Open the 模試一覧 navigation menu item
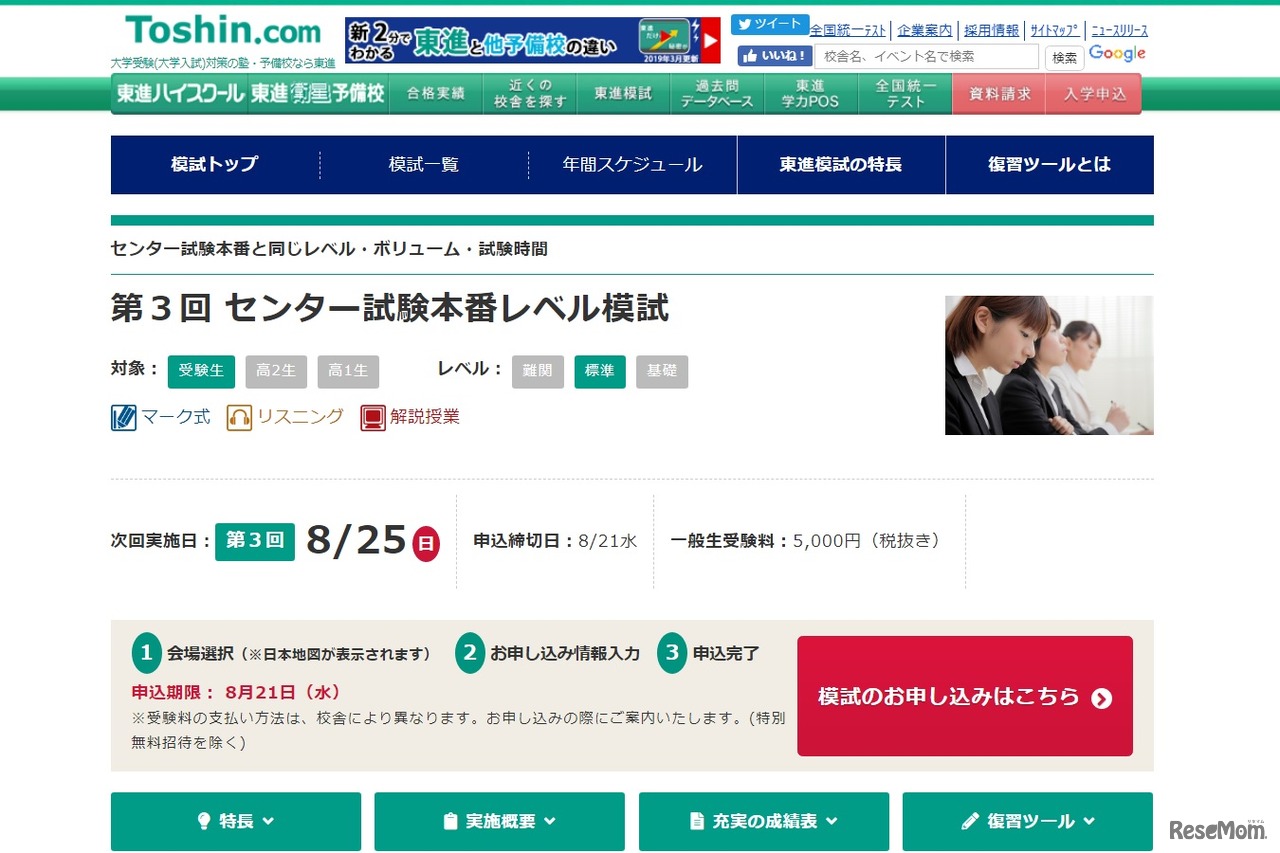Viewport: 1280px width, 853px height. tap(422, 165)
